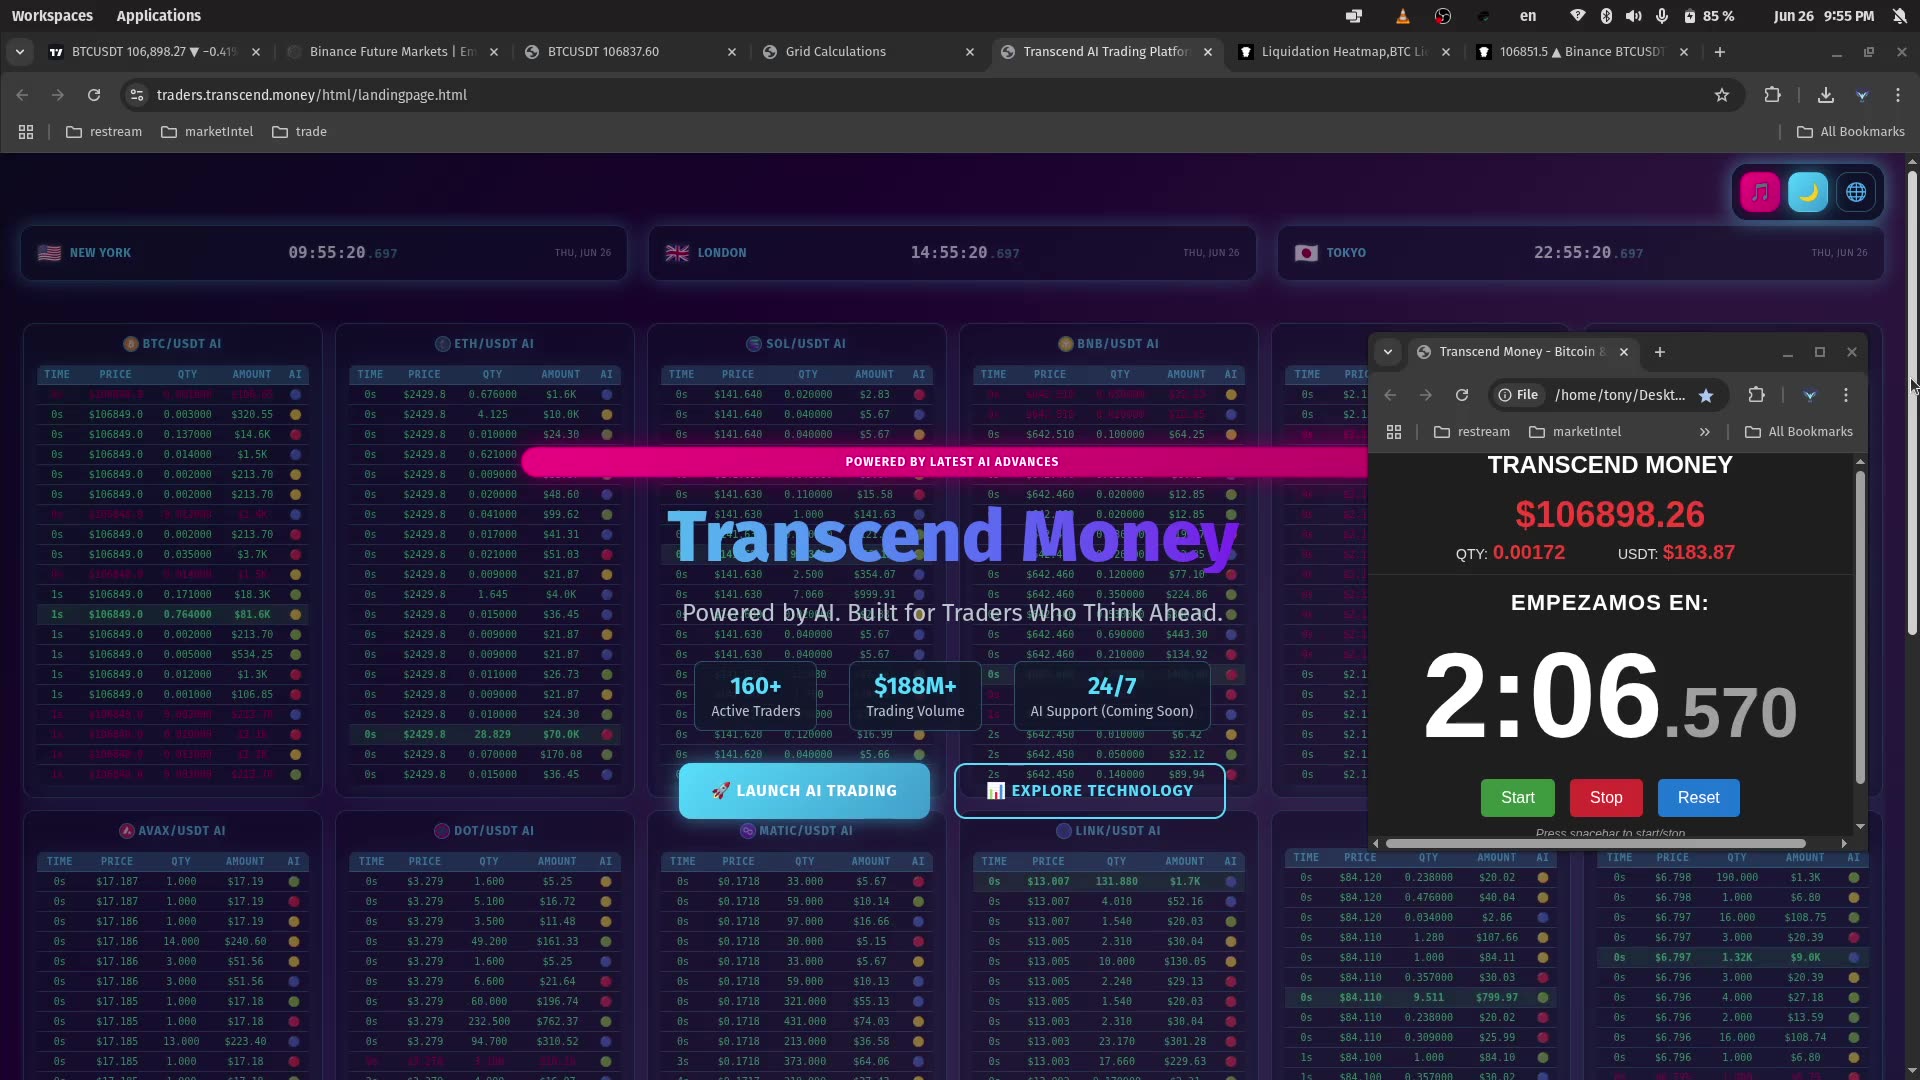The height and width of the screenshot is (1080, 1920).
Task: Open extensions puzzle icon in small window
Action: click(x=1756, y=395)
